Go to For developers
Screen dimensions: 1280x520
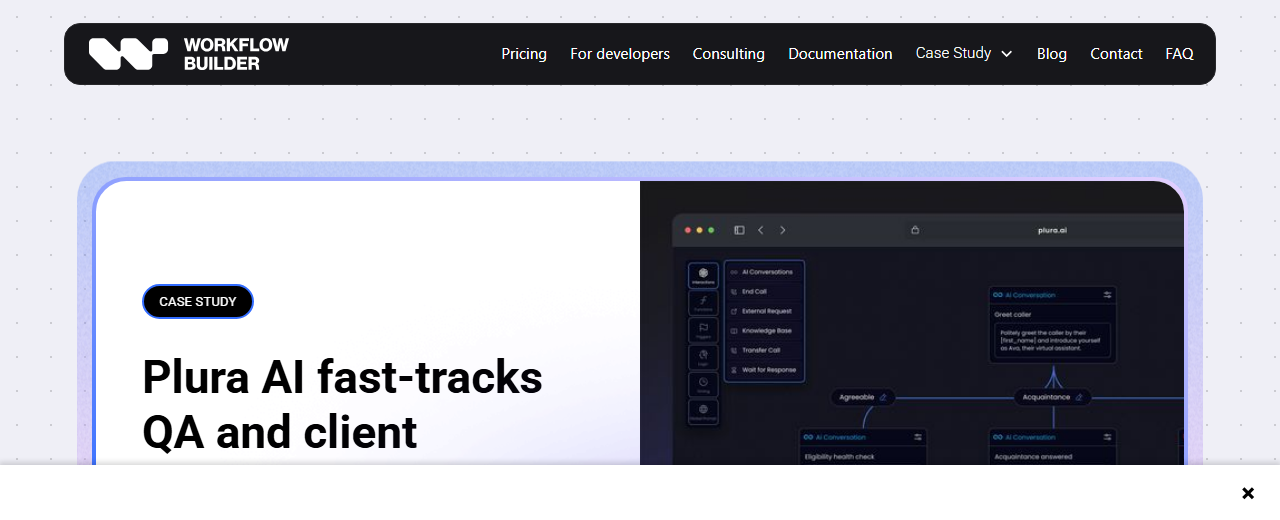(620, 54)
